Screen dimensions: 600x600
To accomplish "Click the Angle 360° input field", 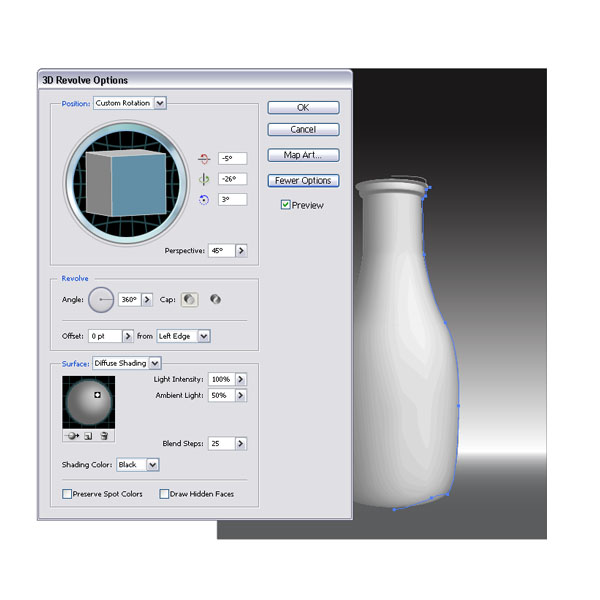I will tap(130, 300).
